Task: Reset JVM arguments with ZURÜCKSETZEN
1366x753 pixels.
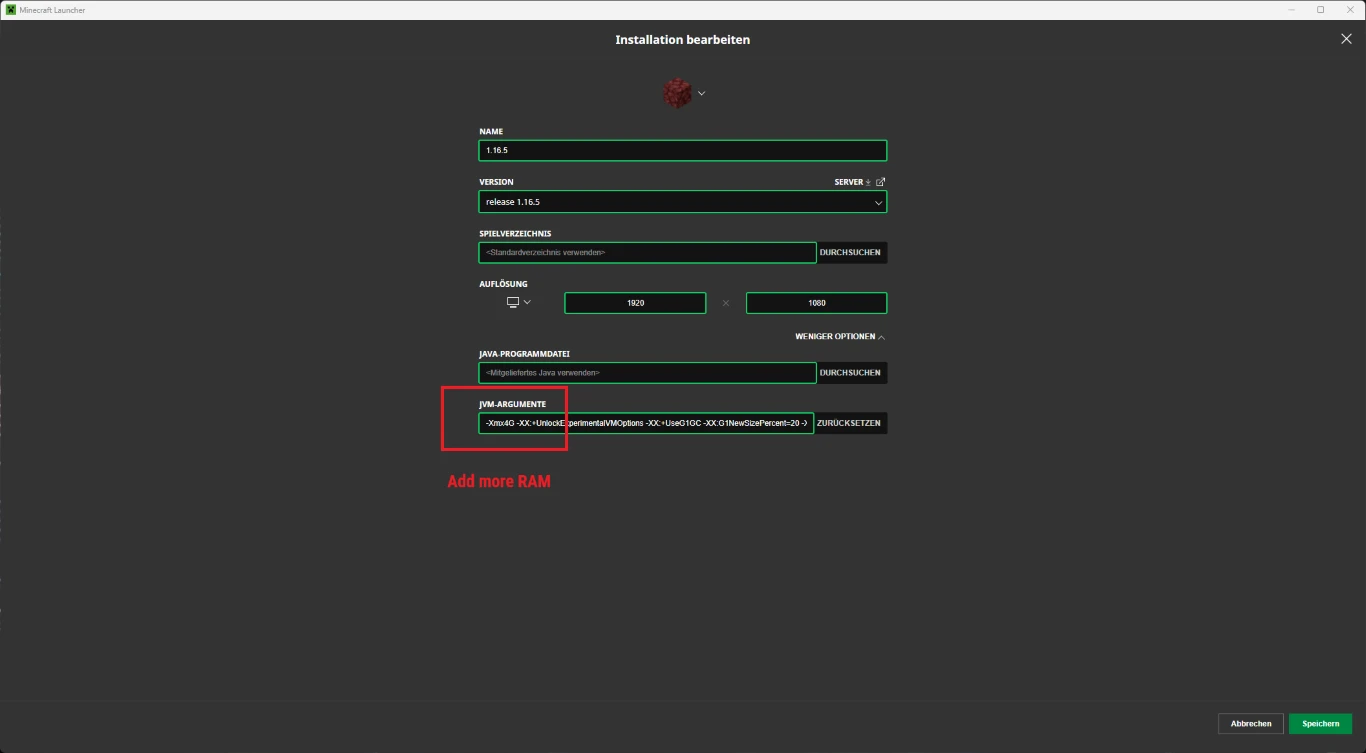Action: pos(851,422)
